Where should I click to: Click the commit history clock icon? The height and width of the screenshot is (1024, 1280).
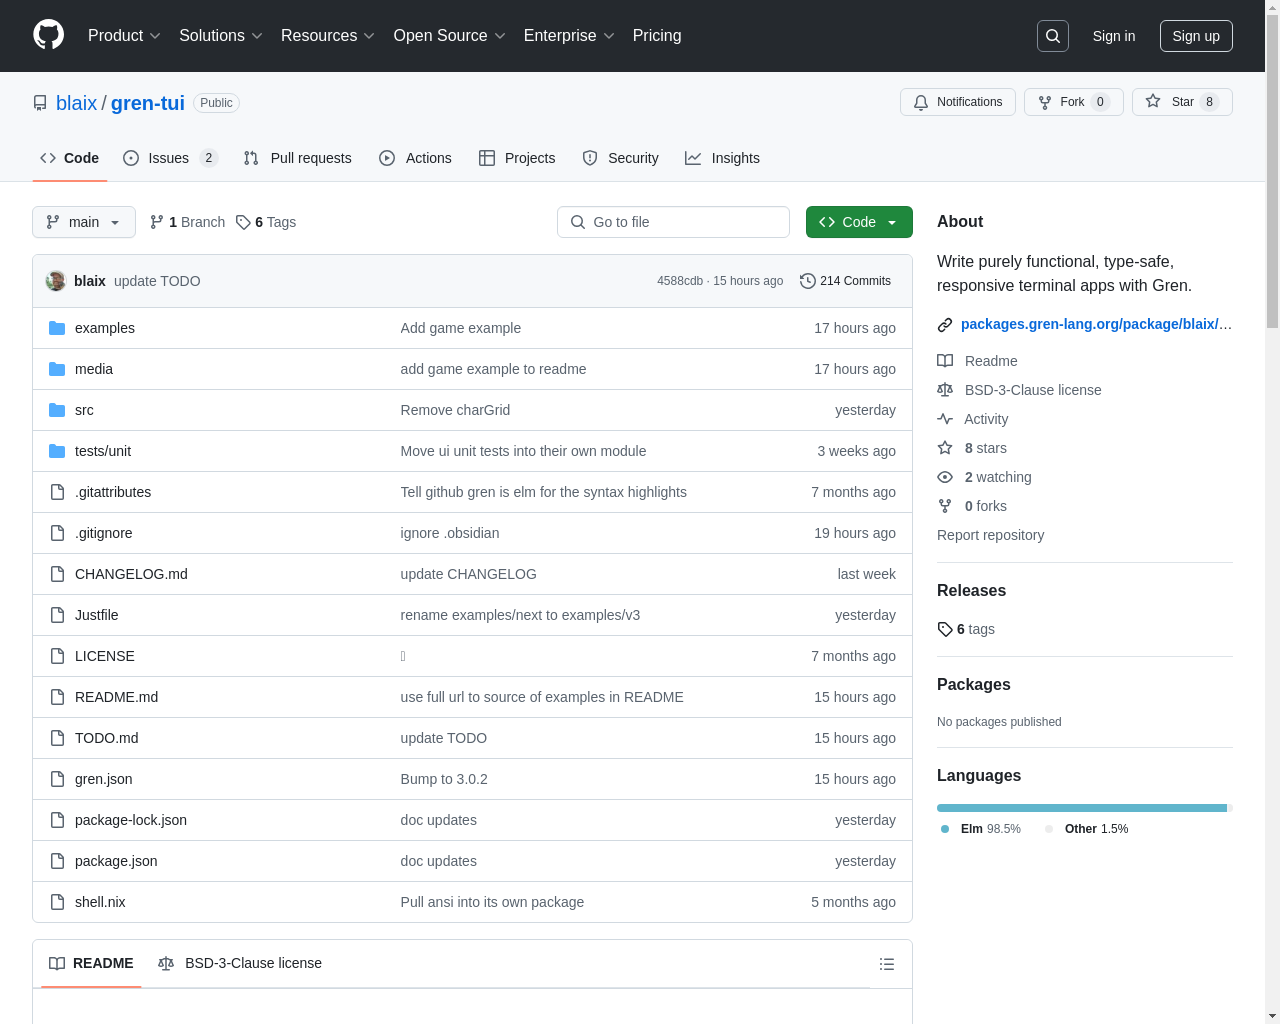coord(808,281)
